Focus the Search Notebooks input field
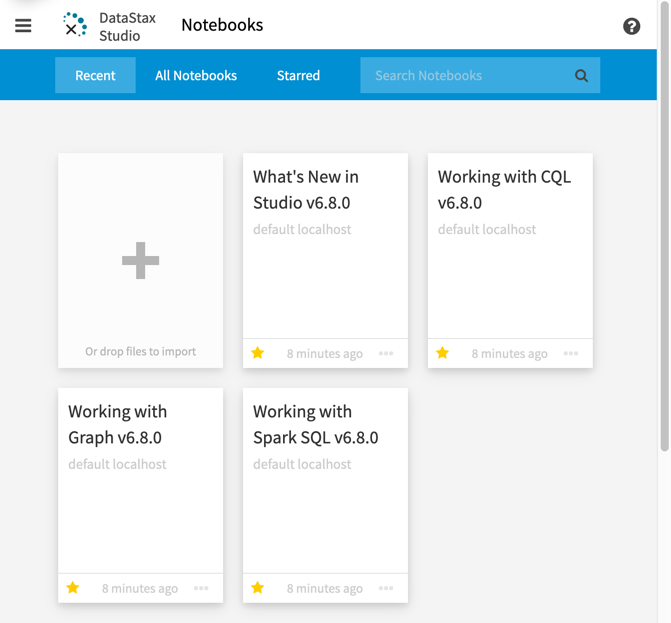Viewport: 671px width, 623px height. coord(465,76)
